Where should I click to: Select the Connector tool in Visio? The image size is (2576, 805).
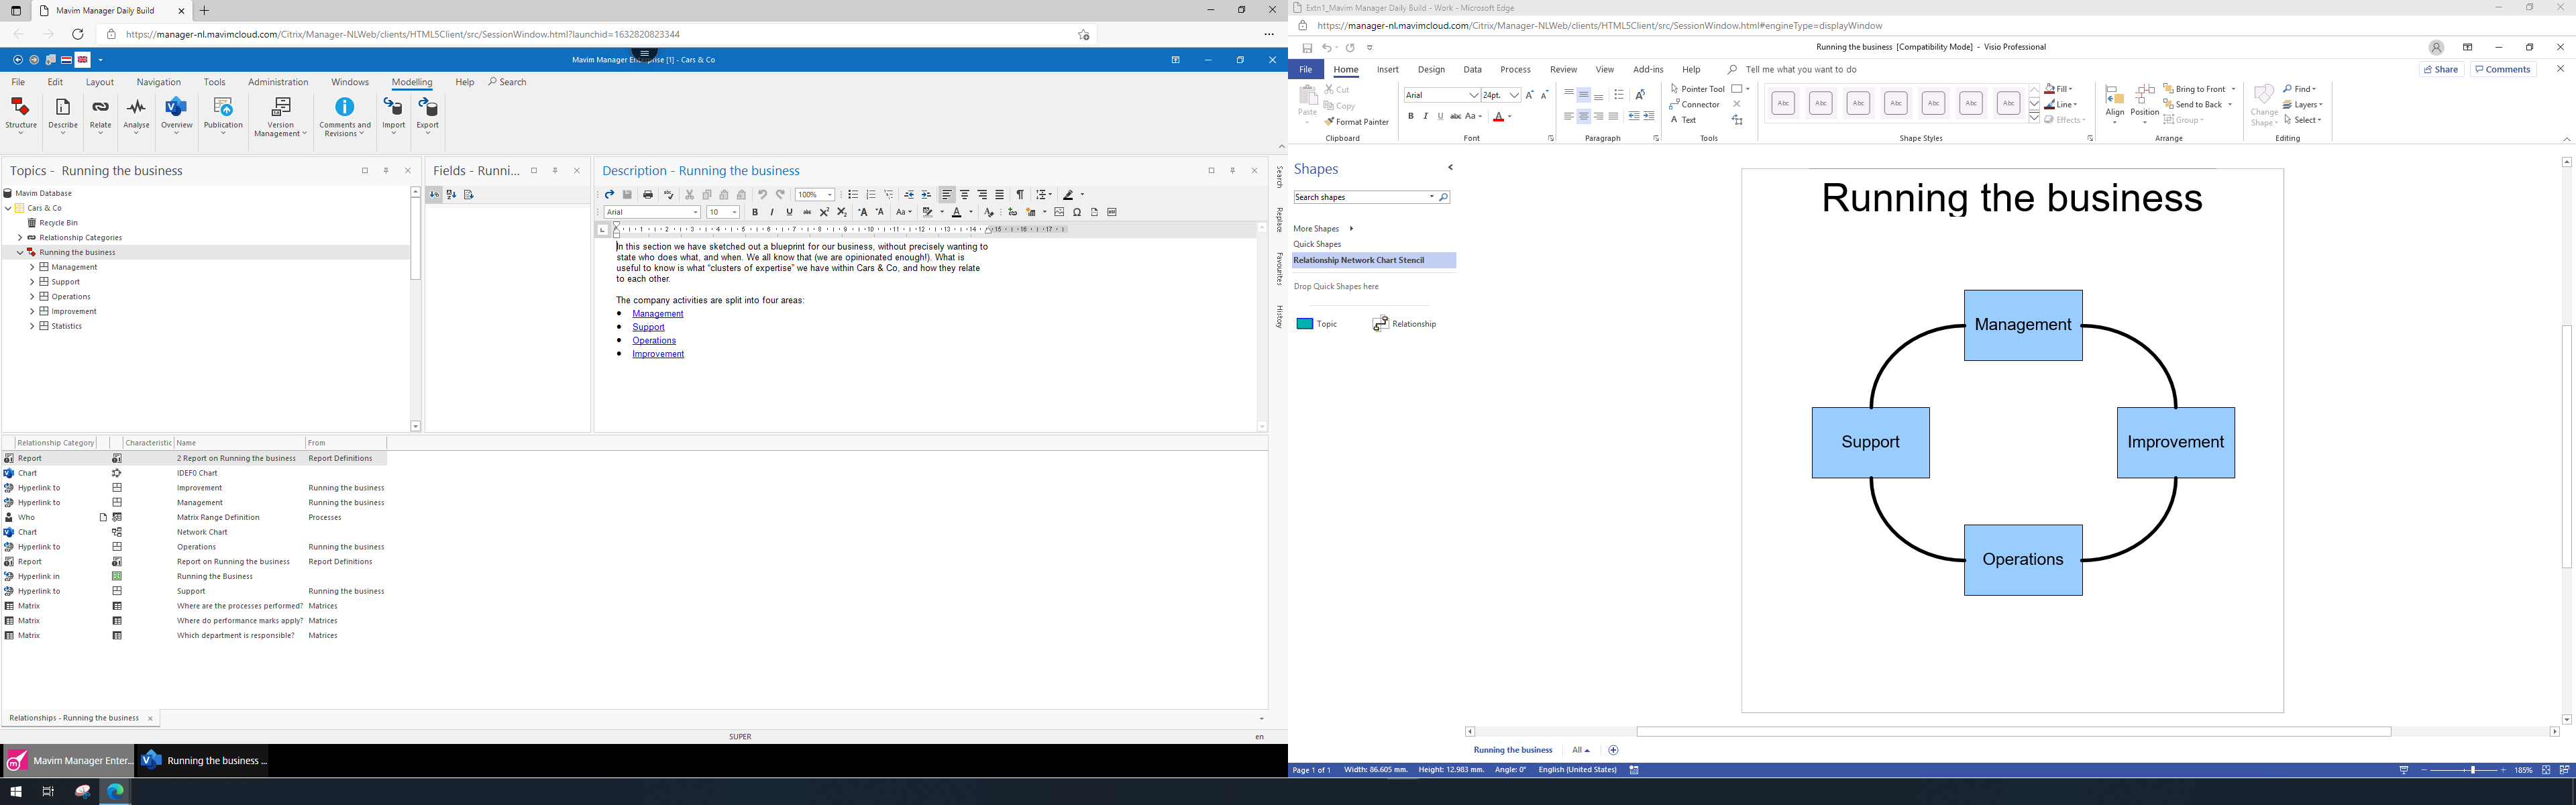1695,104
